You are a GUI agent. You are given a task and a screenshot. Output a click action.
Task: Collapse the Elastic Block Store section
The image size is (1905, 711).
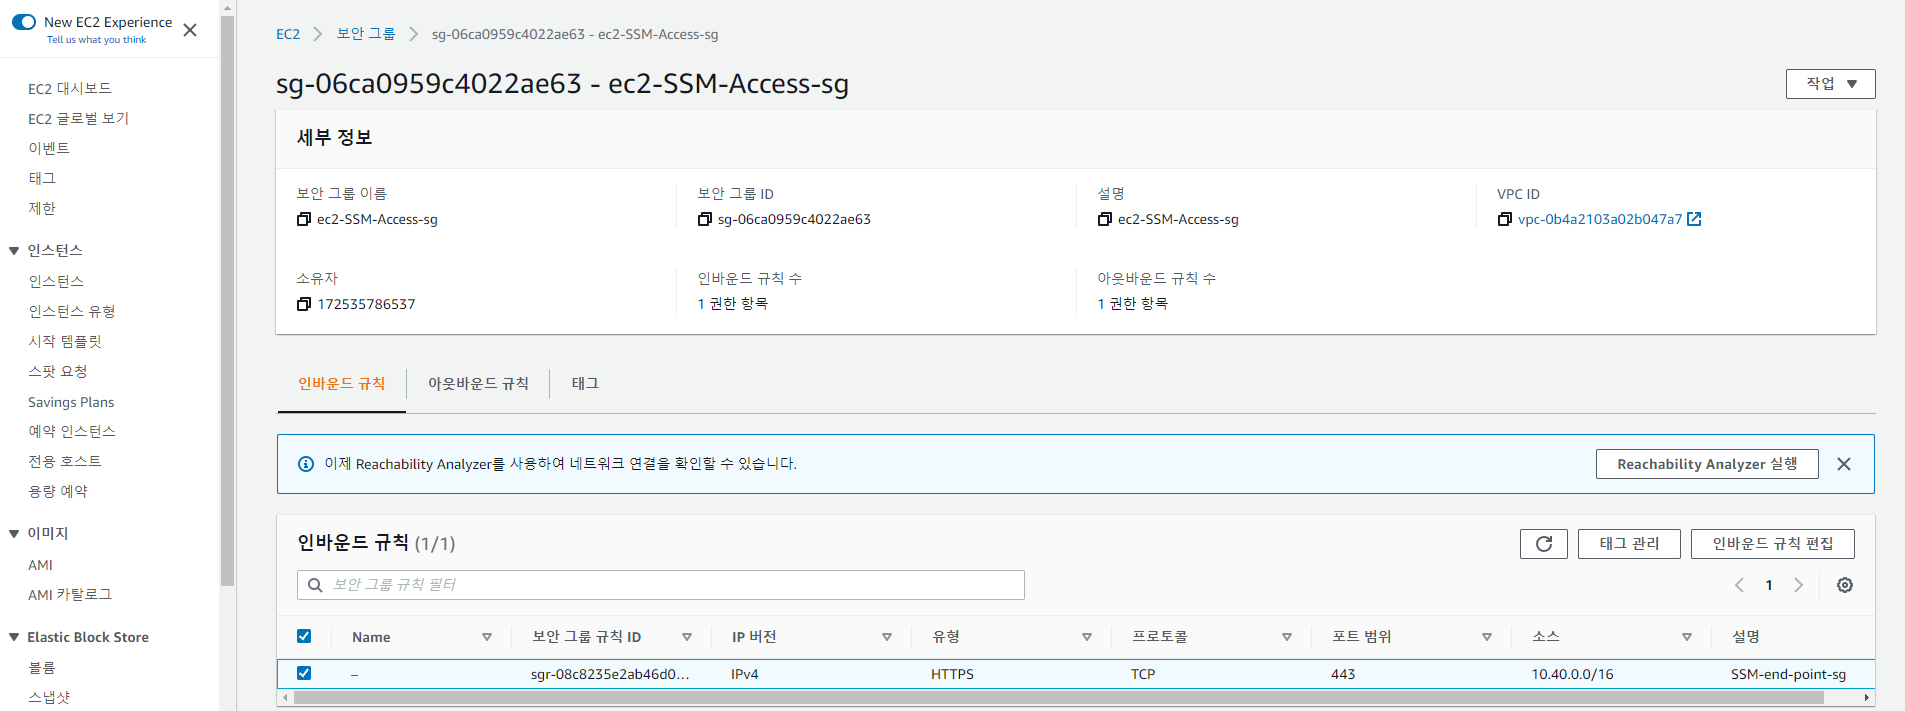point(14,637)
